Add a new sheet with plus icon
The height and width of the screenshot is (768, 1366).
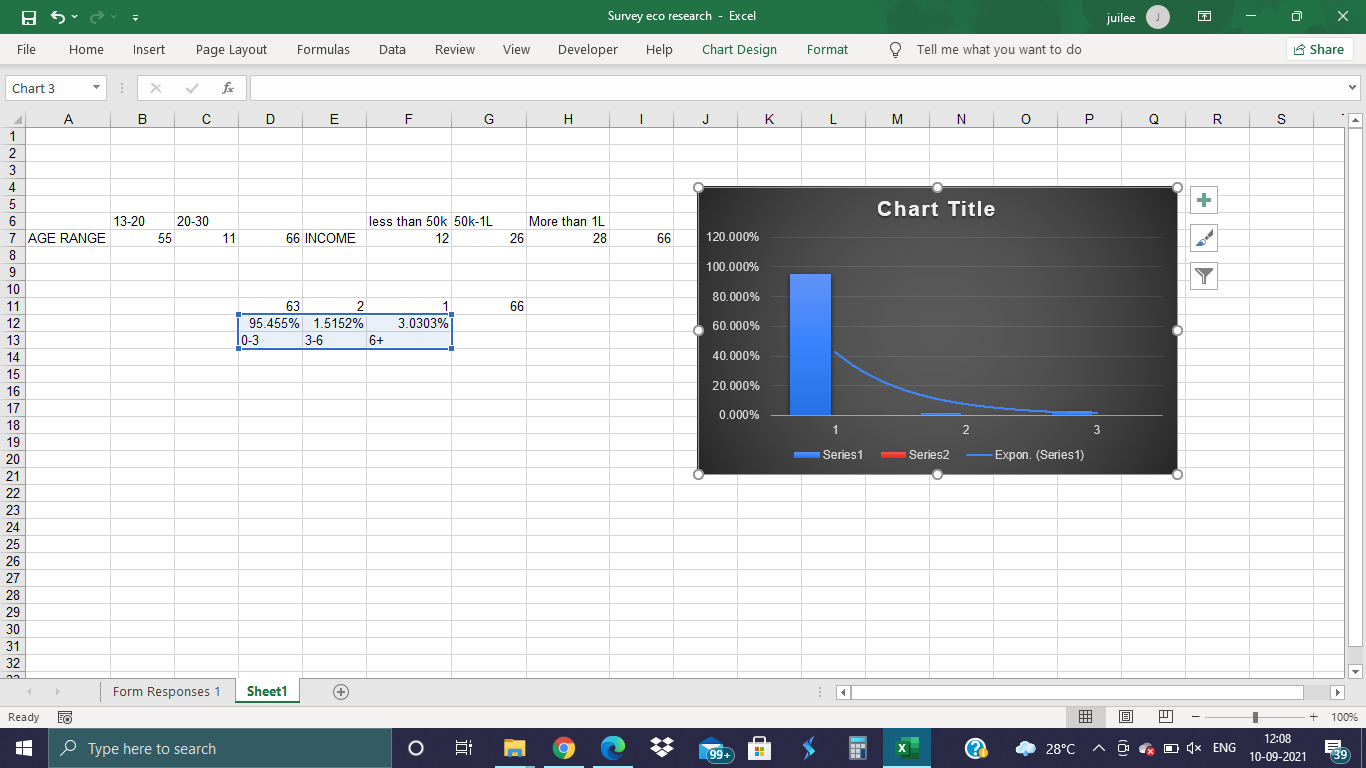click(x=341, y=692)
